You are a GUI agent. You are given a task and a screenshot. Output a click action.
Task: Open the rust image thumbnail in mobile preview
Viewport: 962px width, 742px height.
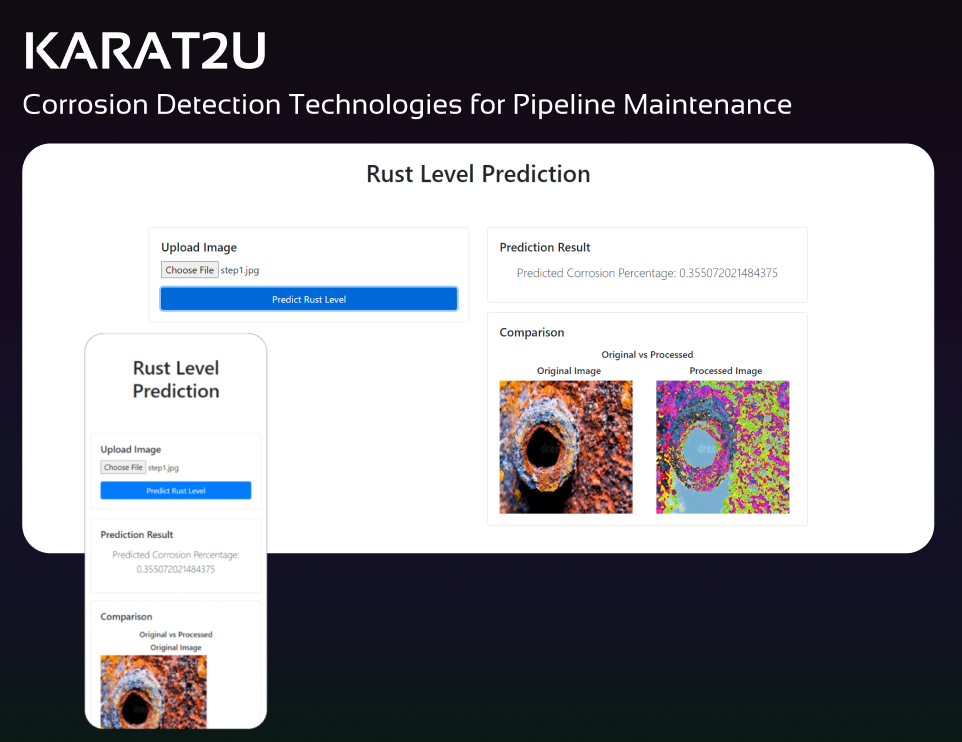click(x=153, y=692)
